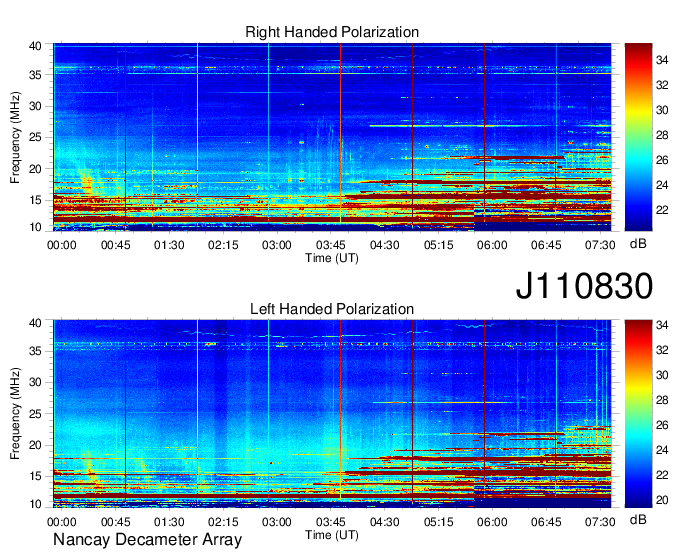Click "Time (UT)" label under Right Handed plot

click(332, 258)
